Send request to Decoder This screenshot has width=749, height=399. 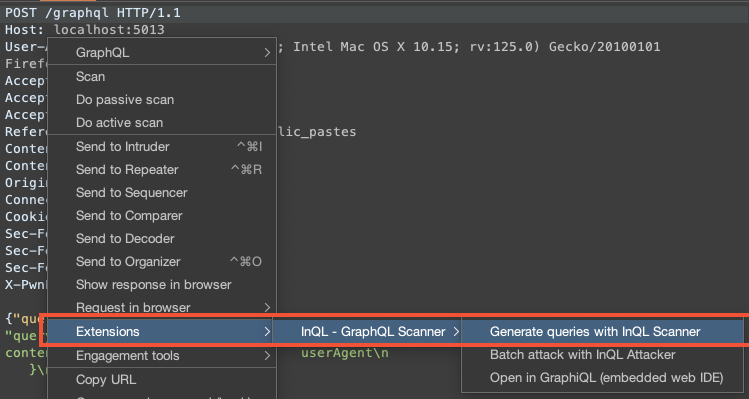tap(162, 238)
